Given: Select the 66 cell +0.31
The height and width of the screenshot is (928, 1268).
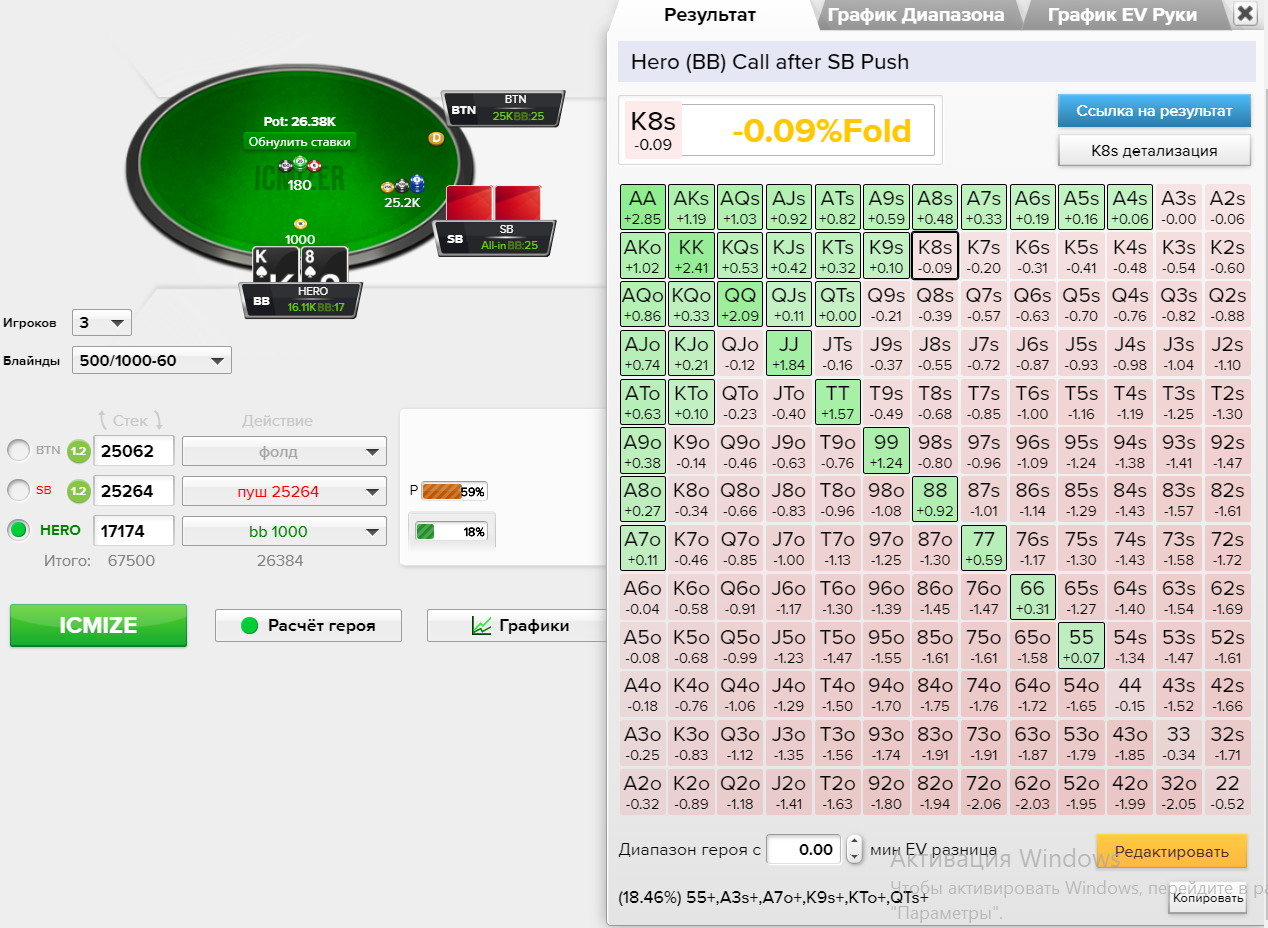Looking at the screenshot, I should tap(1032, 598).
